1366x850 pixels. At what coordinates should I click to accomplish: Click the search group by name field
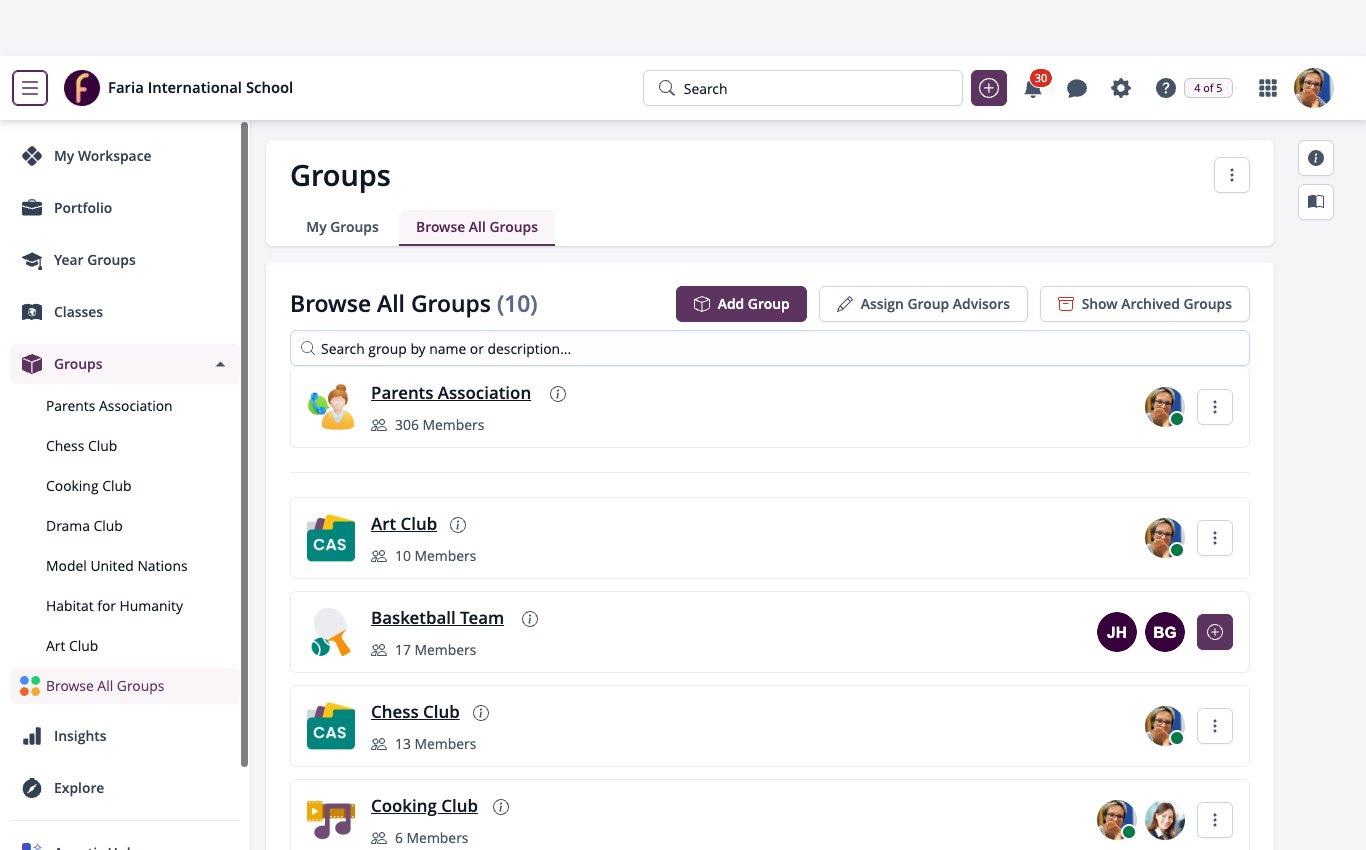tap(770, 349)
